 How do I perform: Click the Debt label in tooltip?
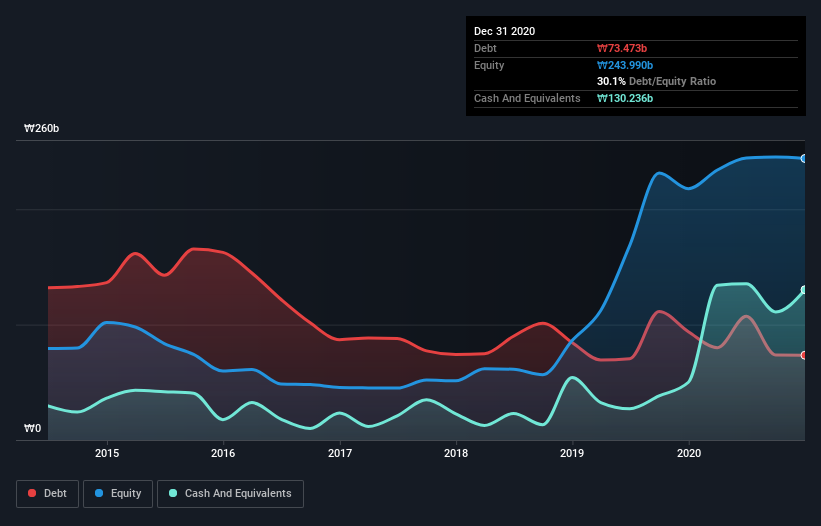(x=485, y=49)
